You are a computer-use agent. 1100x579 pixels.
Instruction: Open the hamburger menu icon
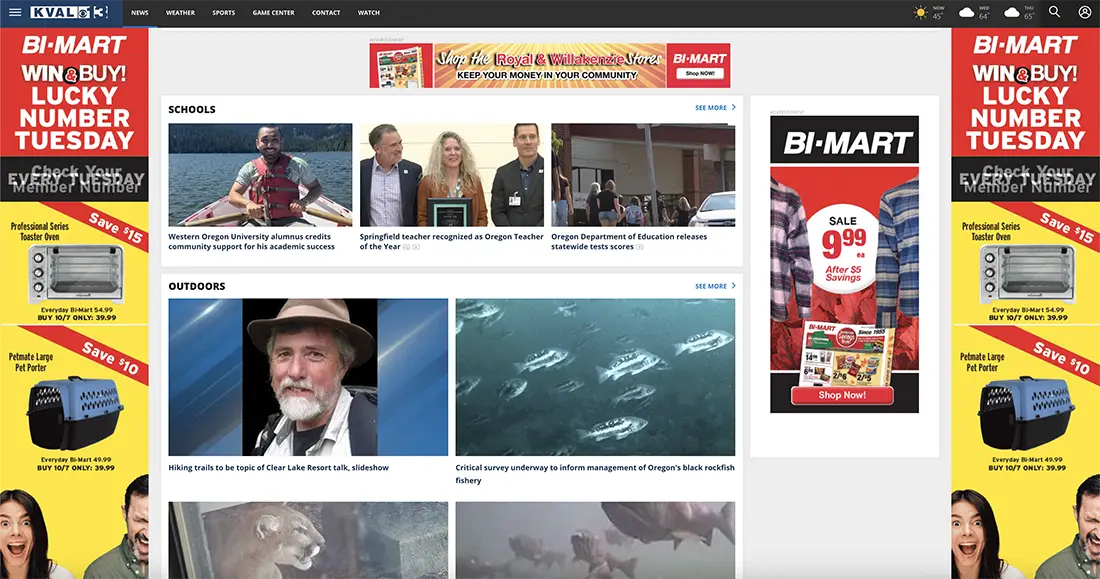(15, 13)
